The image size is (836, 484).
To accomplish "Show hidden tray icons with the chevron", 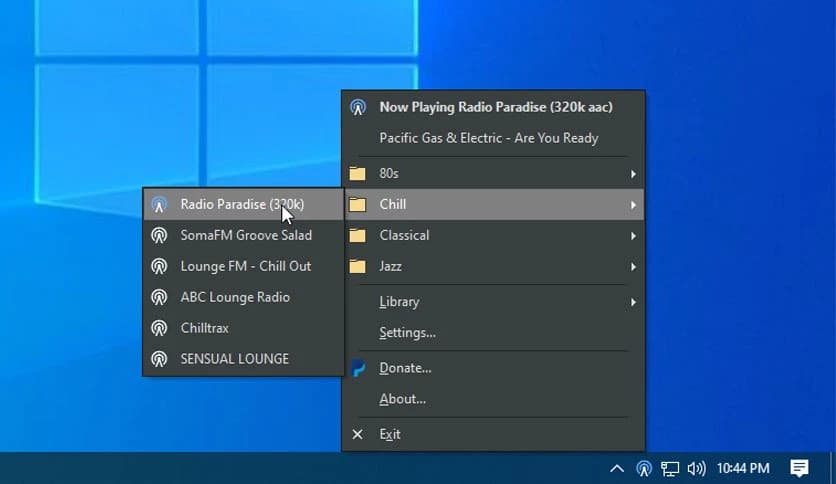I will coord(617,468).
